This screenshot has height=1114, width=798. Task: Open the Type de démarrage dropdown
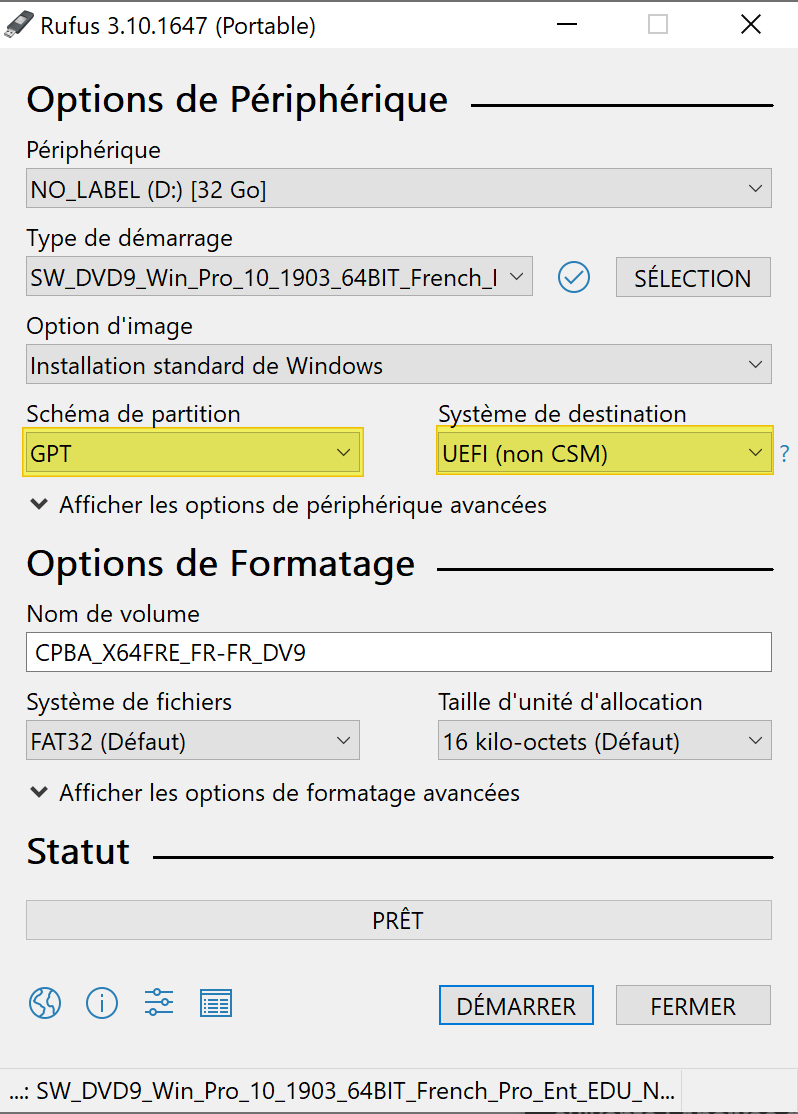(x=279, y=277)
